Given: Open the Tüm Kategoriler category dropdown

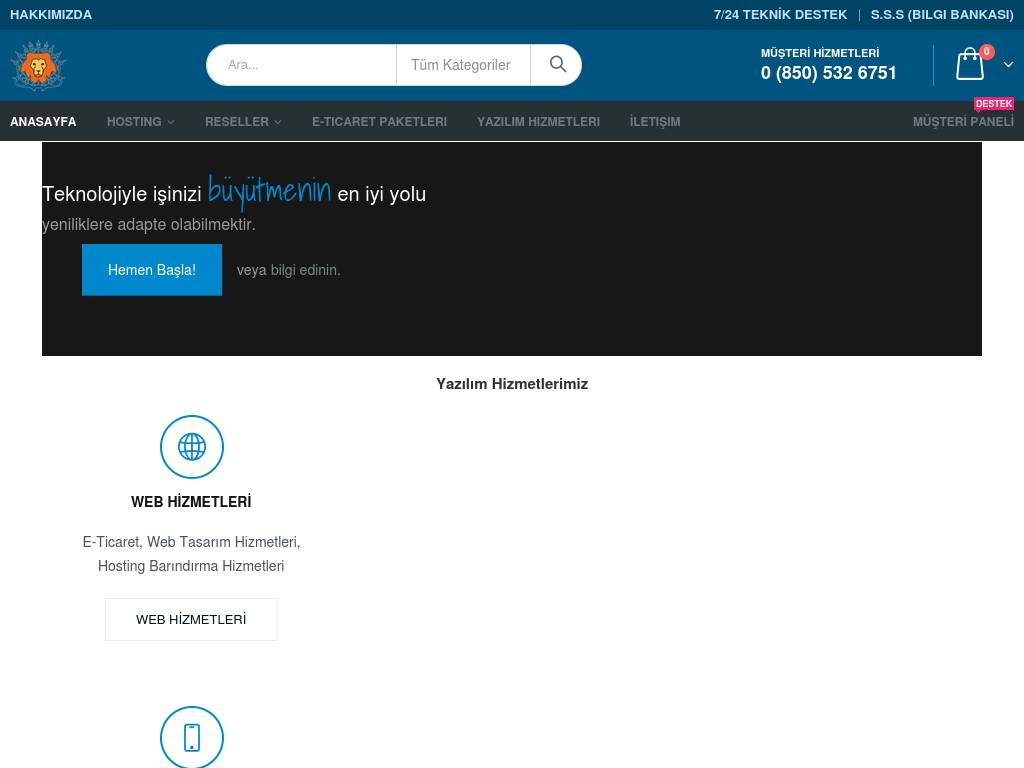Looking at the screenshot, I should (x=461, y=65).
